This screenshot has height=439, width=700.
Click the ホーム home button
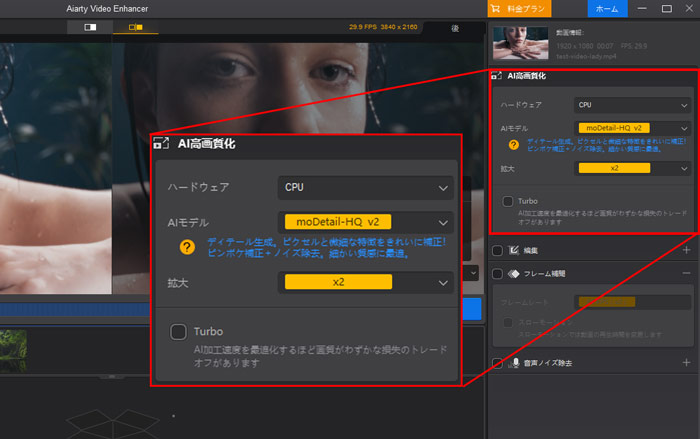click(x=607, y=8)
